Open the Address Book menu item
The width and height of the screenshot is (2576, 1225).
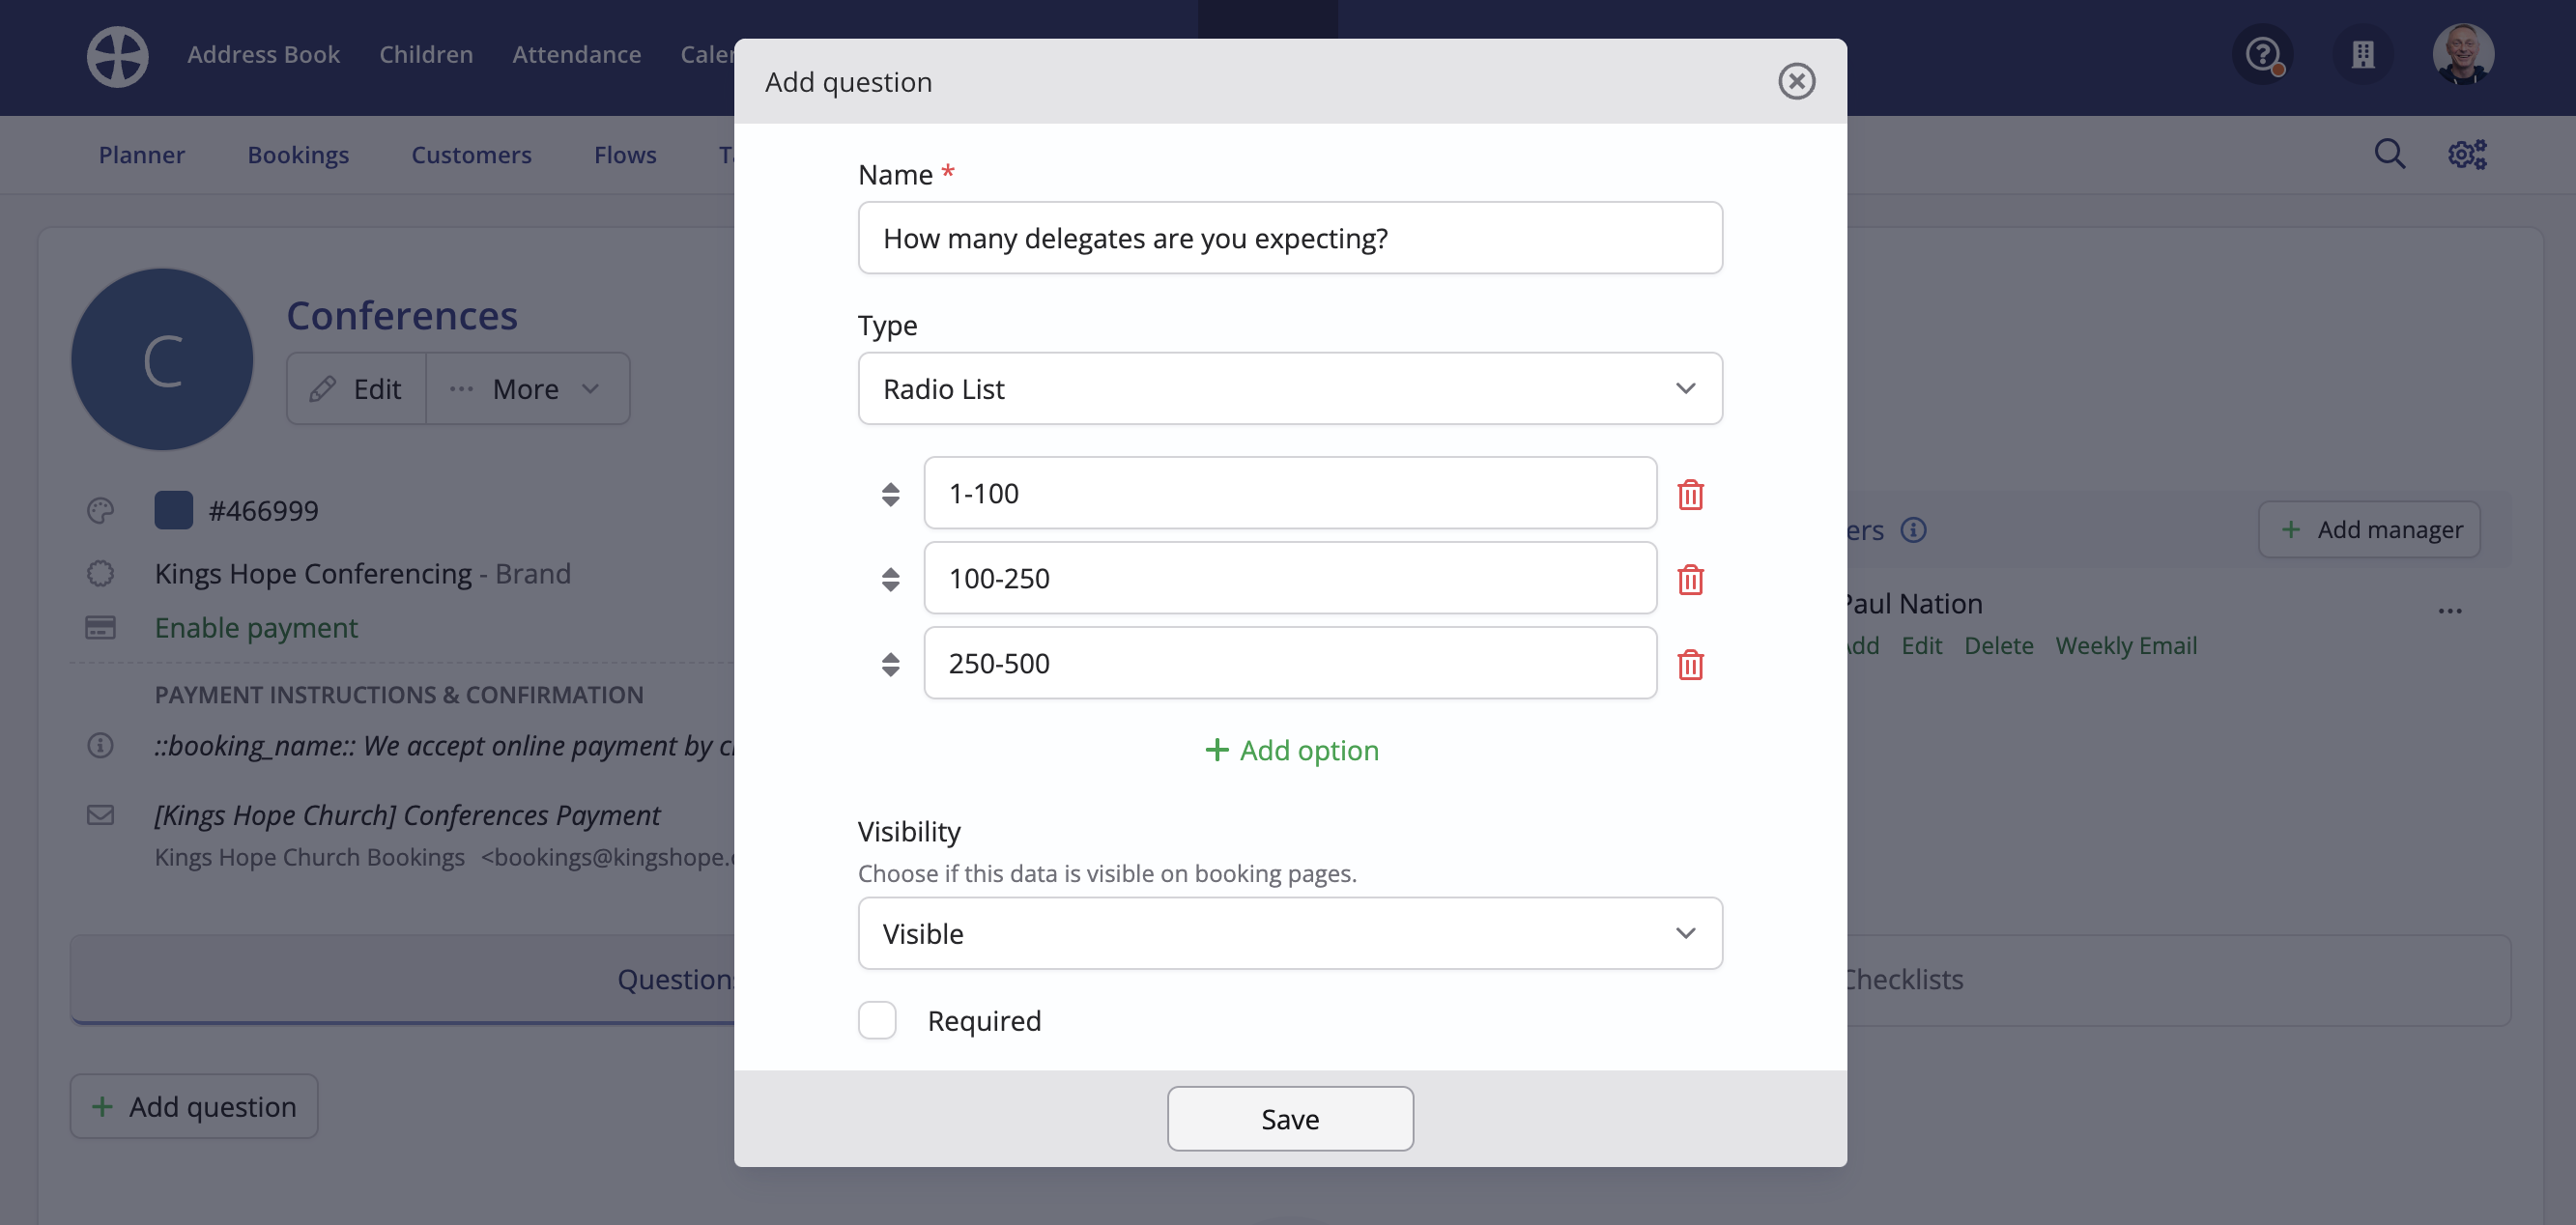pyautogui.click(x=263, y=54)
